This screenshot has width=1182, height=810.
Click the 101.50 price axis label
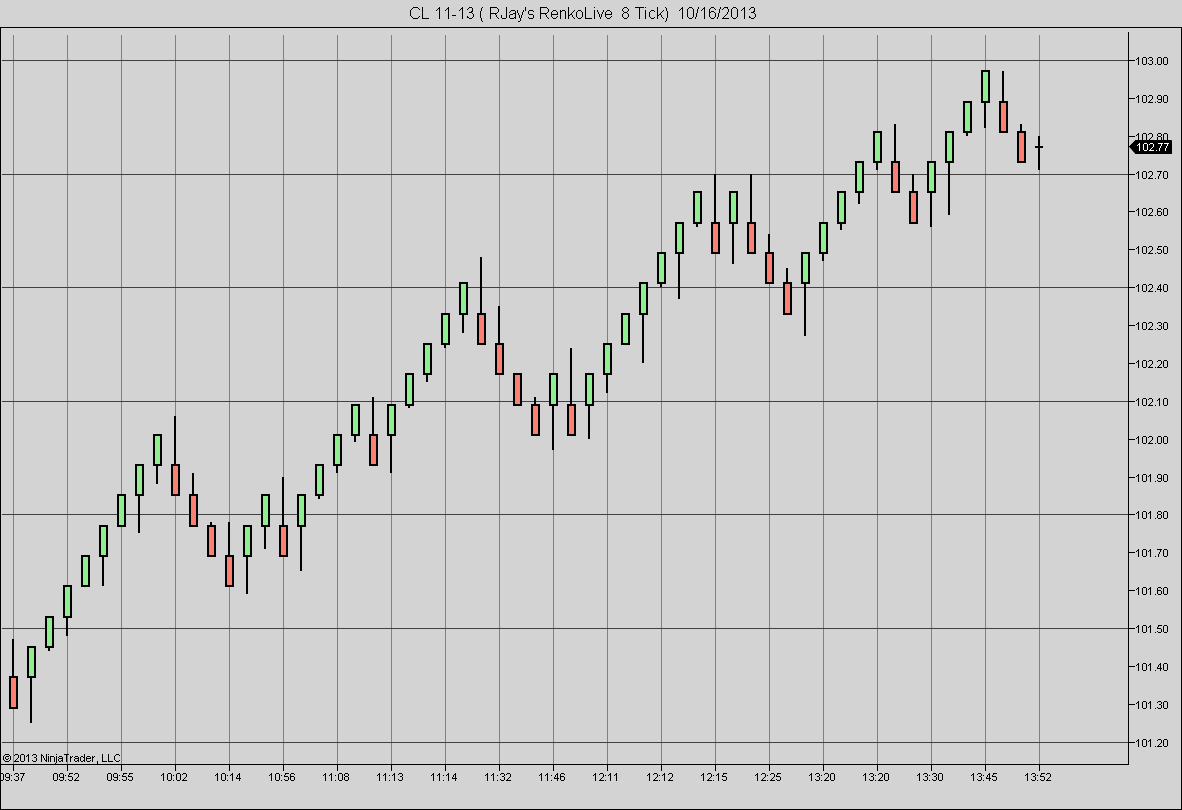(1152, 629)
